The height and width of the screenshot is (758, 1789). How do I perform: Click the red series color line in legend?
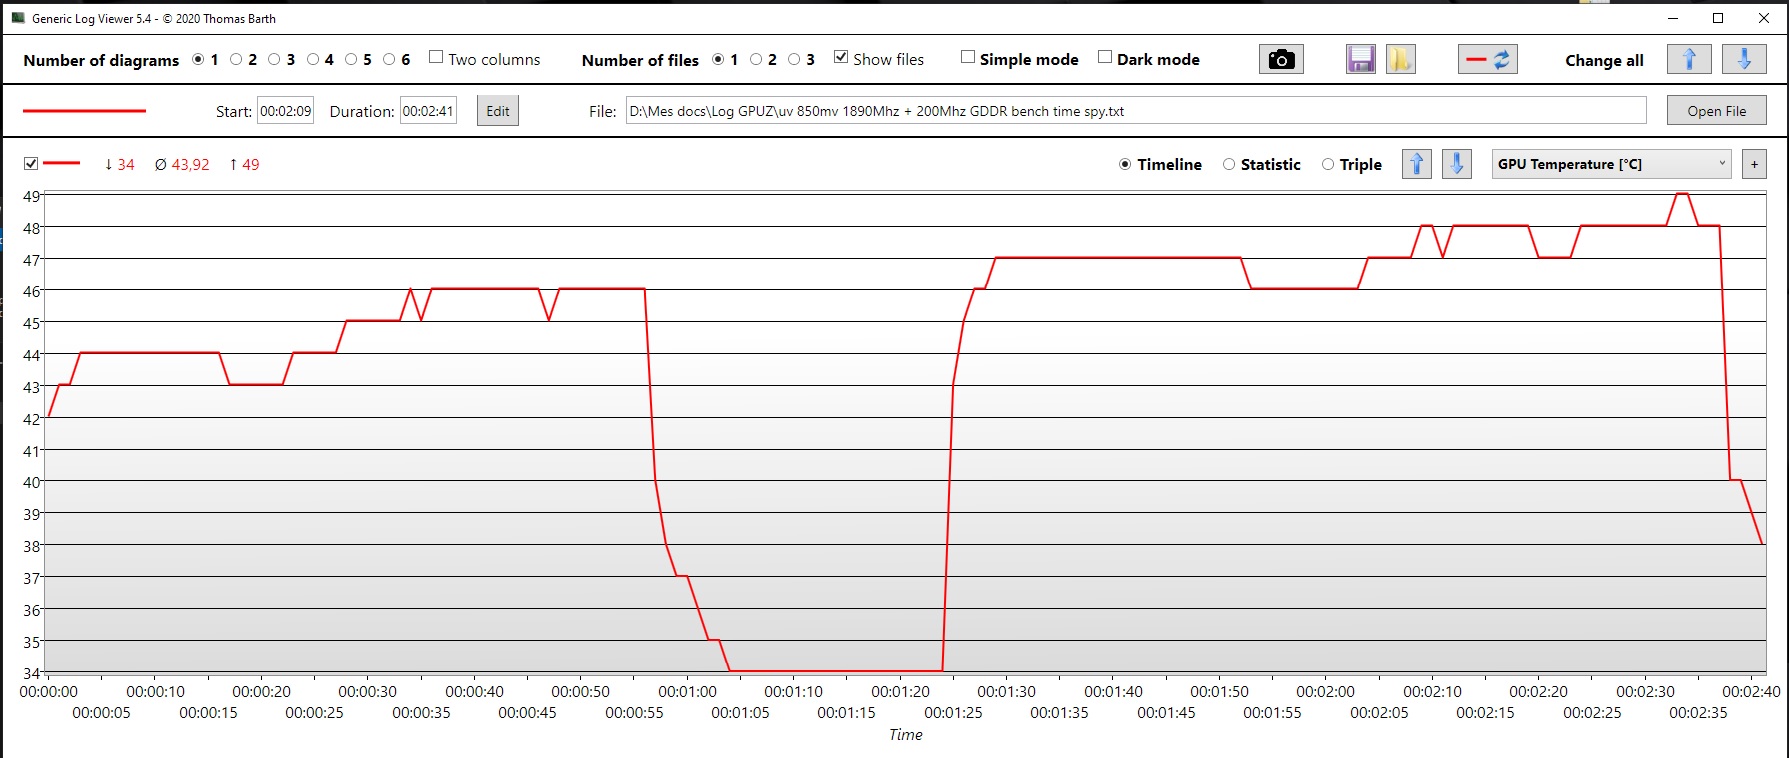[x=62, y=164]
